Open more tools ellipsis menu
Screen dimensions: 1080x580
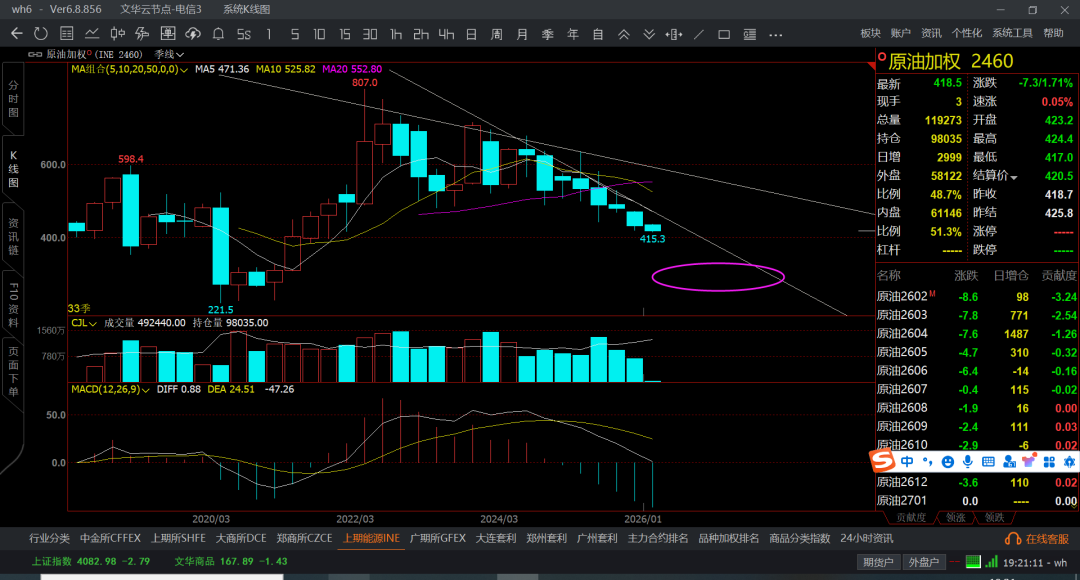pyautogui.click(x=776, y=34)
